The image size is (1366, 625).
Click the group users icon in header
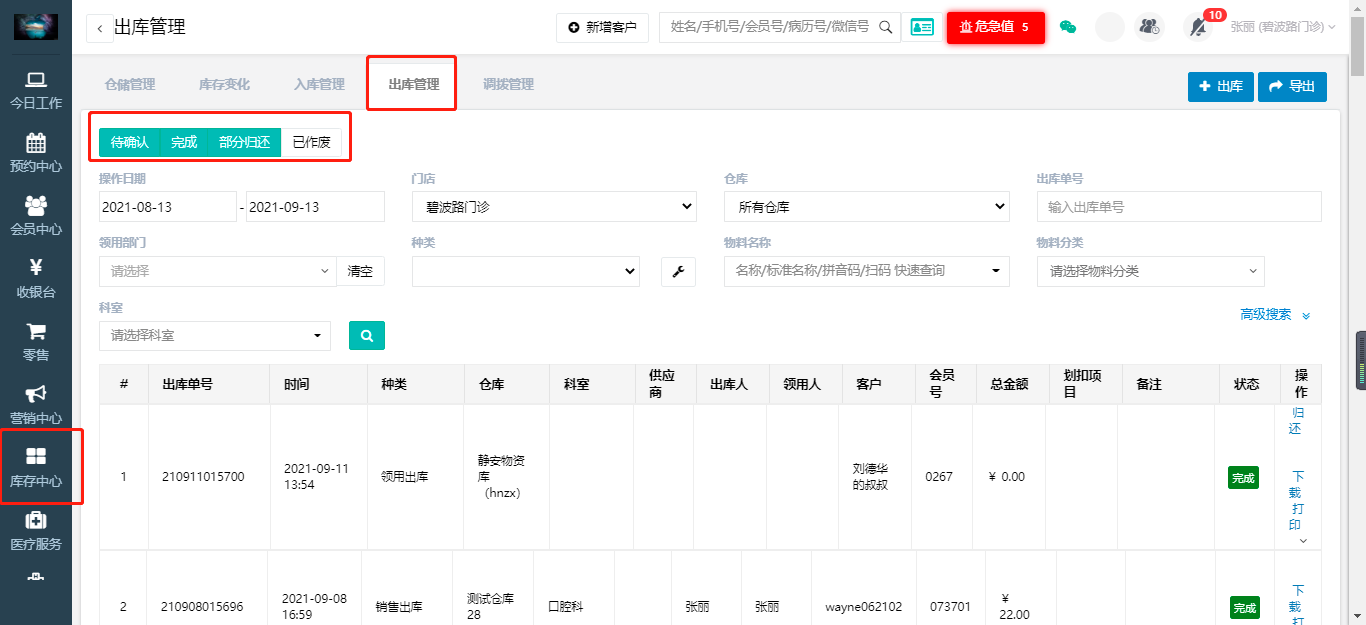(x=1150, y=27)
